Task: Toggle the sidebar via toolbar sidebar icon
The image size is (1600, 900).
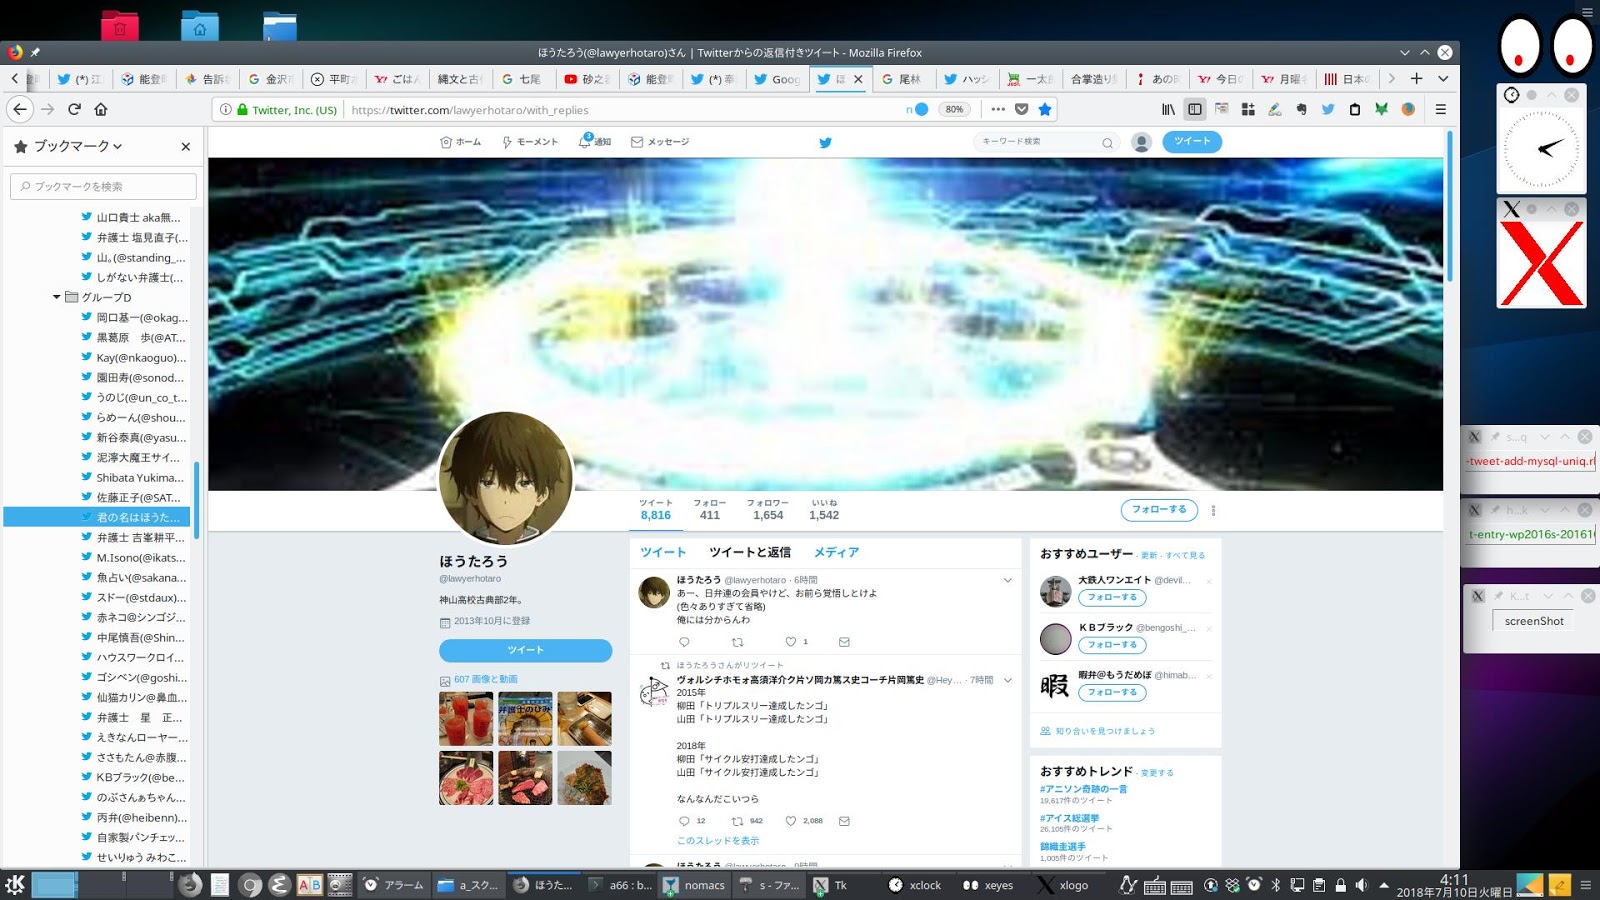Action: click(x=1195, y=109)
